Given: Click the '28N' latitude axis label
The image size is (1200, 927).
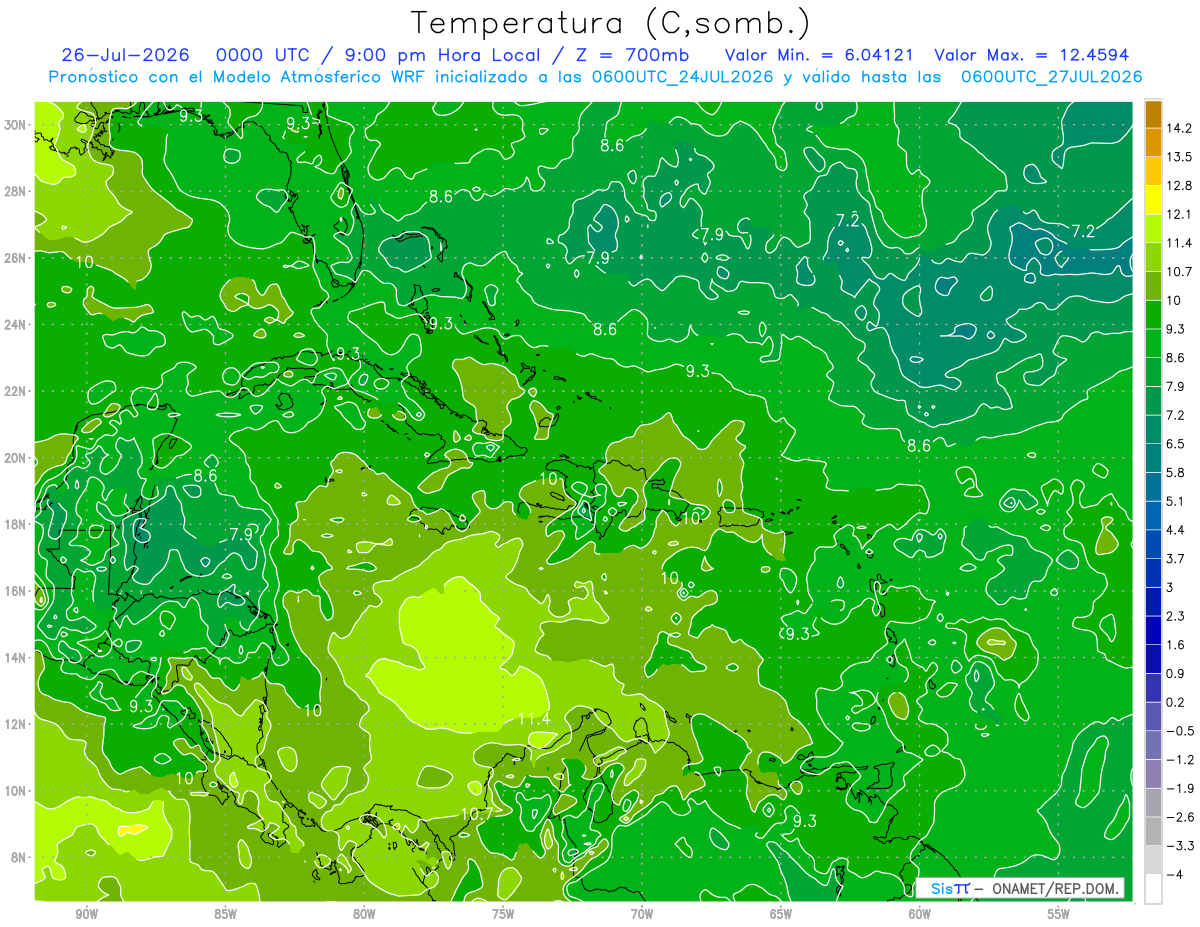Looking at the screenshot, I should [15, 191].
